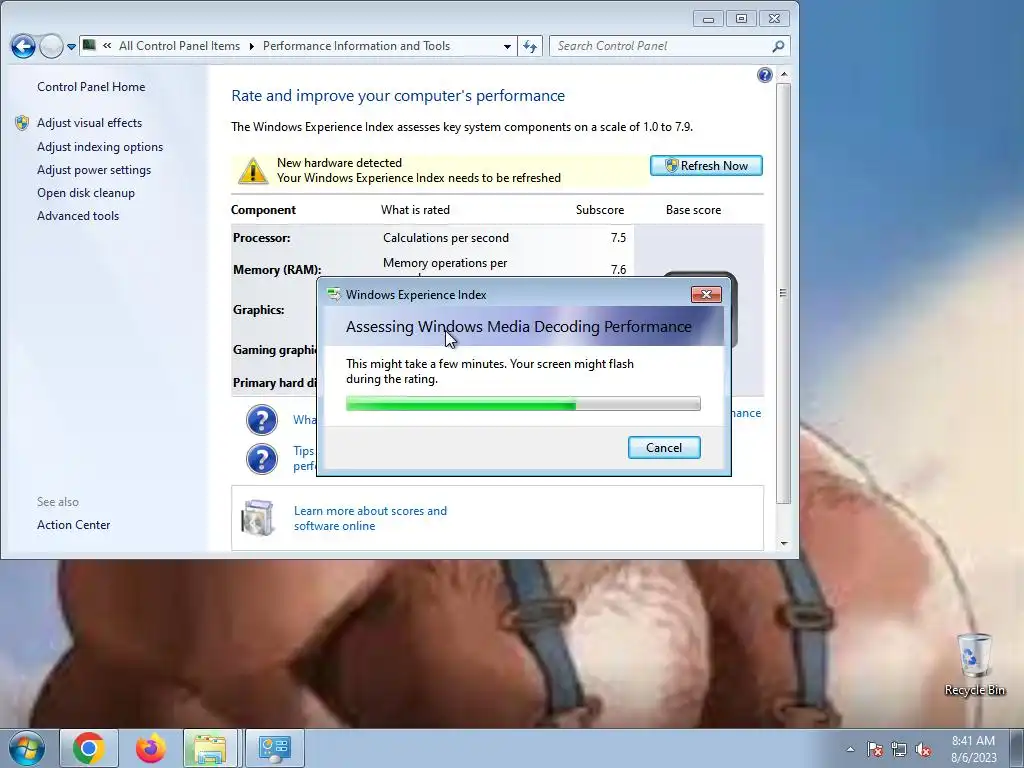Launch Firefox from the taskbar
This screenshot has height=768, width=1024.
click(150, 748)
